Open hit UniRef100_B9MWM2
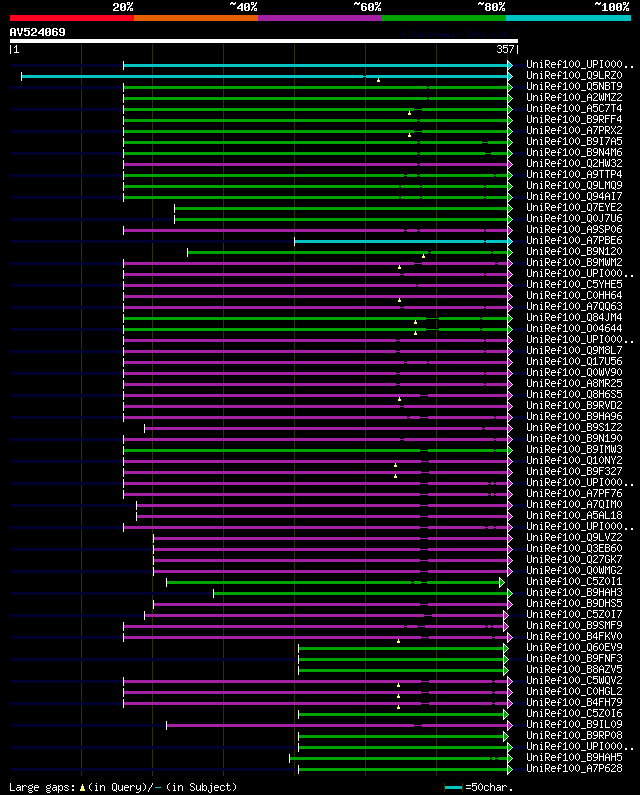 point(574,263)
